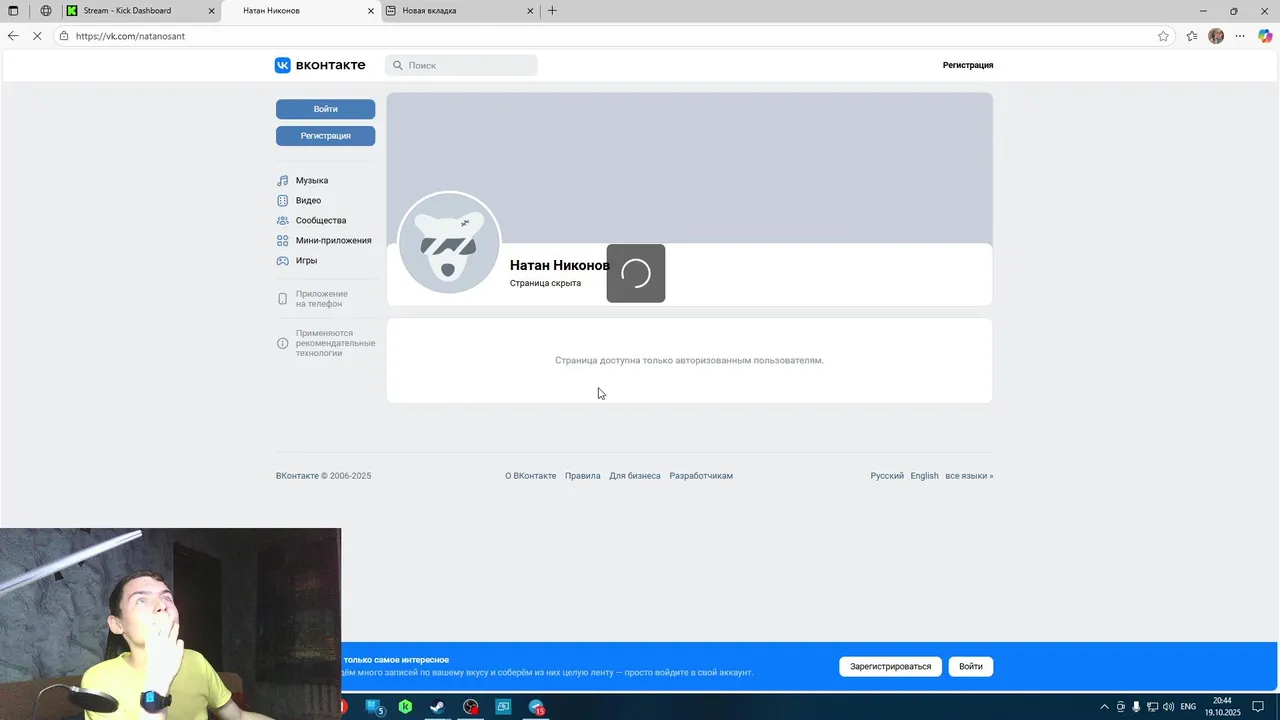Go back in the browser
The image size is (1280, 720).
[x=13, y=36]
